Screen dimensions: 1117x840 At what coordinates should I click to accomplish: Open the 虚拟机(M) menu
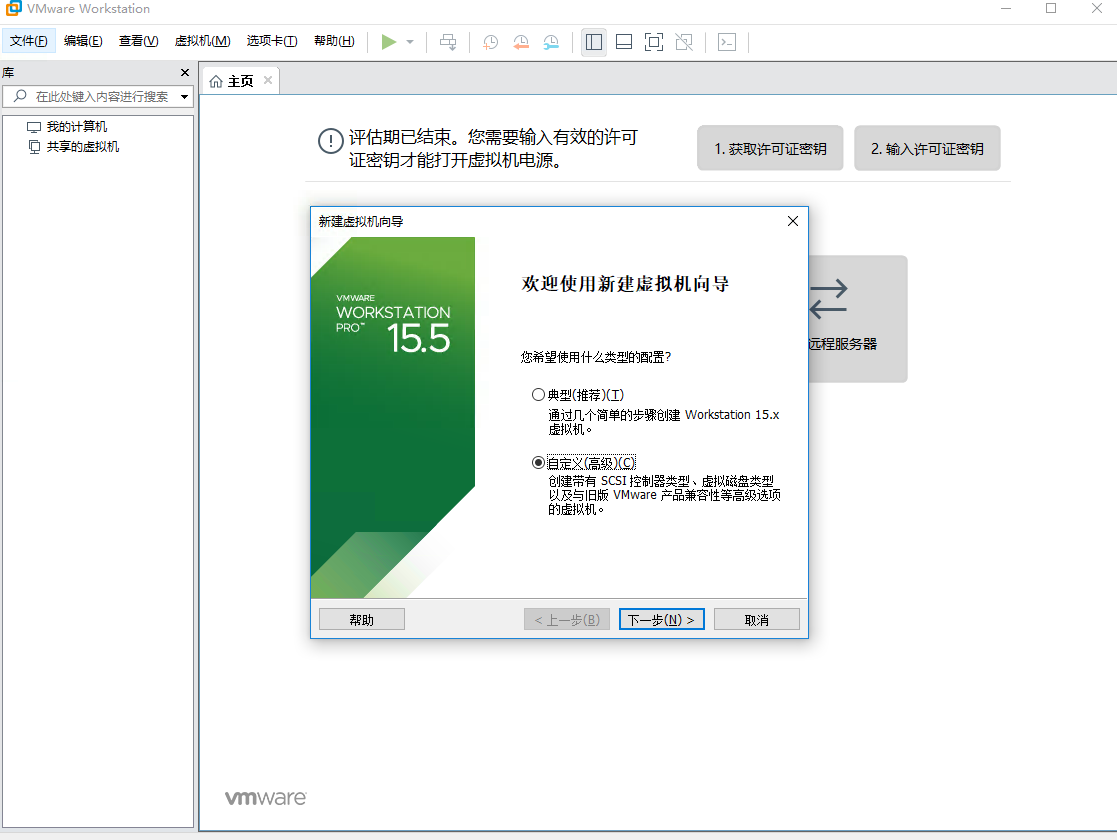[202, 41]
